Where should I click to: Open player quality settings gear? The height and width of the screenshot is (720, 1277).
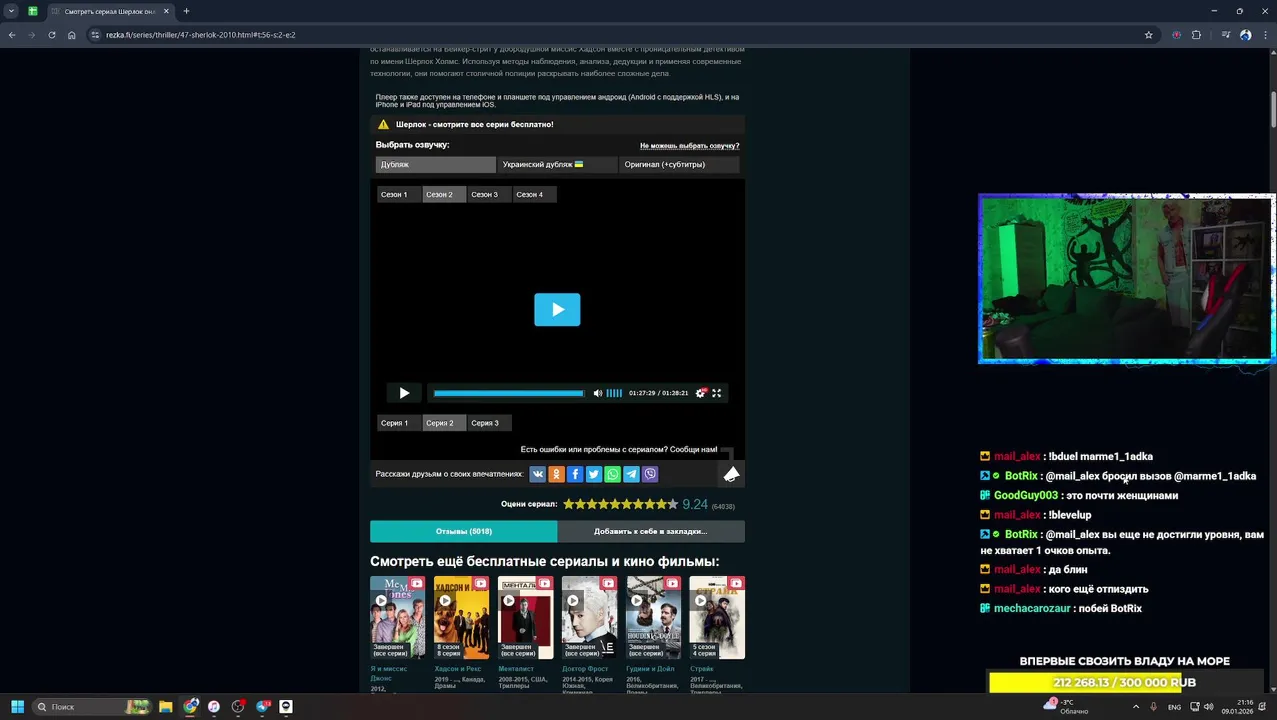click(x=701, y=393)
